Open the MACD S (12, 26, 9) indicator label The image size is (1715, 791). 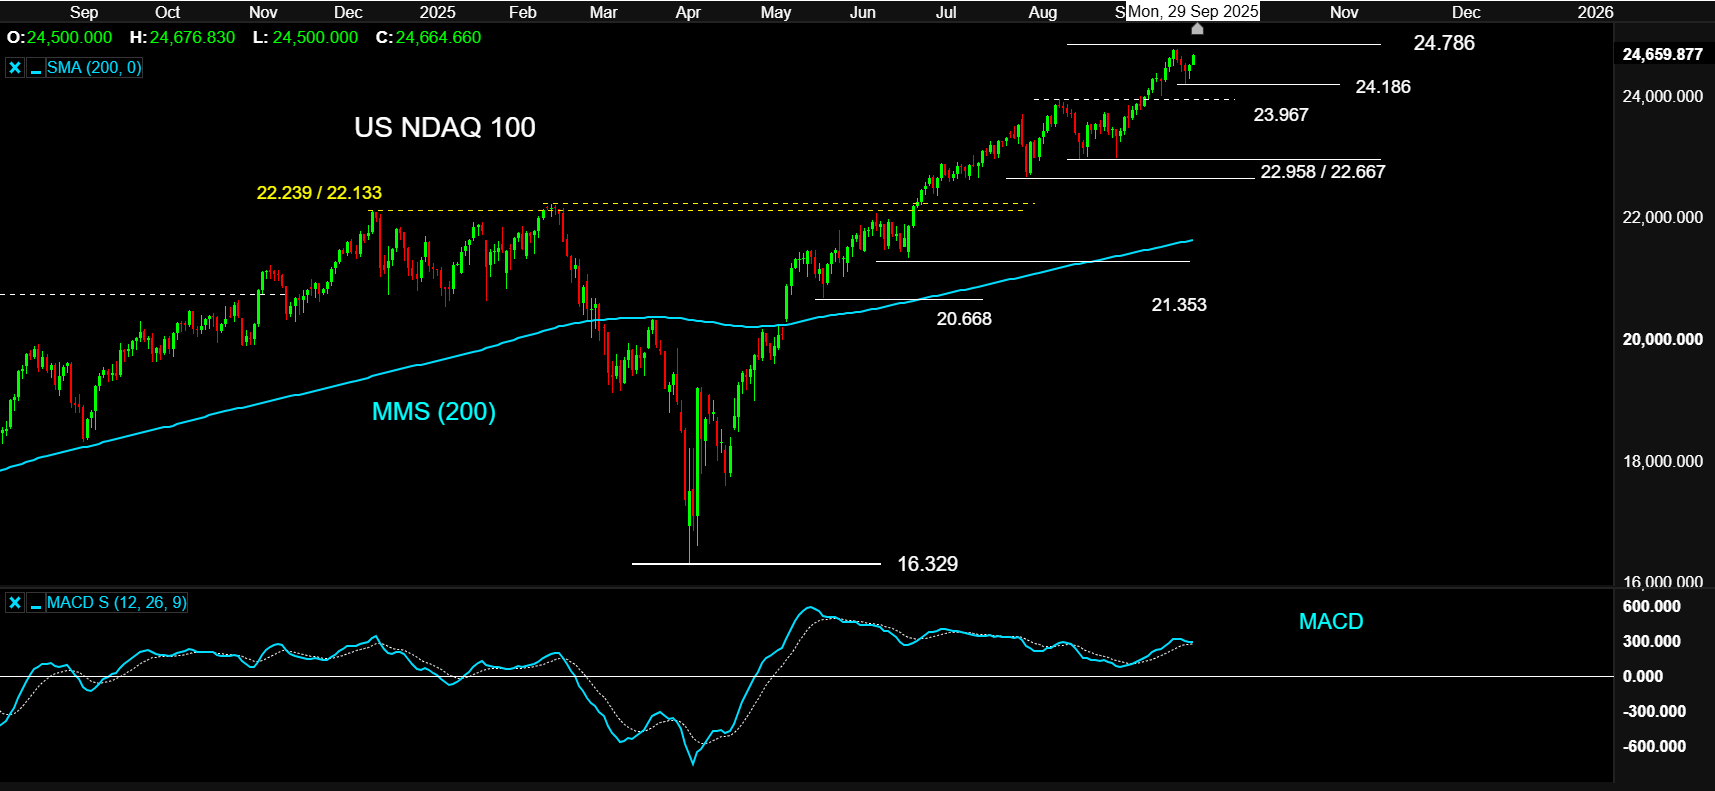(116, 603)
